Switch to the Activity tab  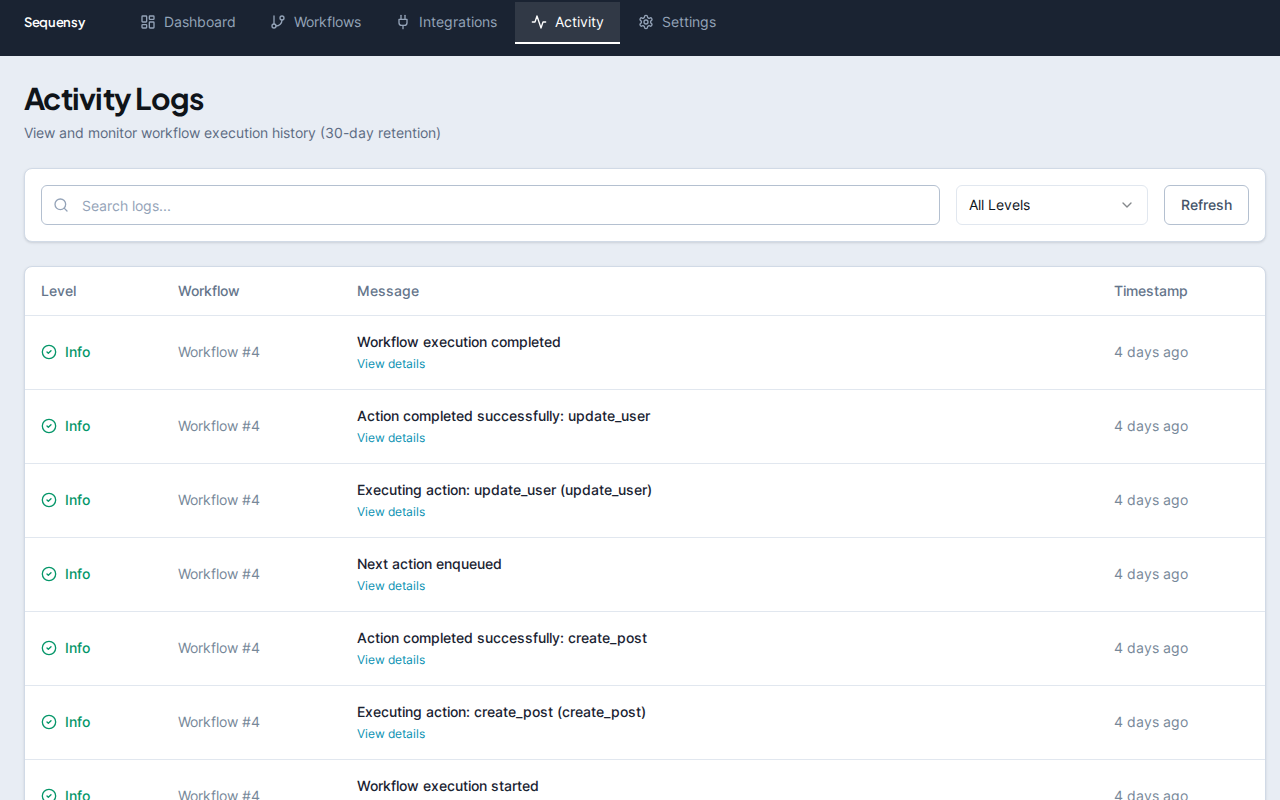click(567, 22)
